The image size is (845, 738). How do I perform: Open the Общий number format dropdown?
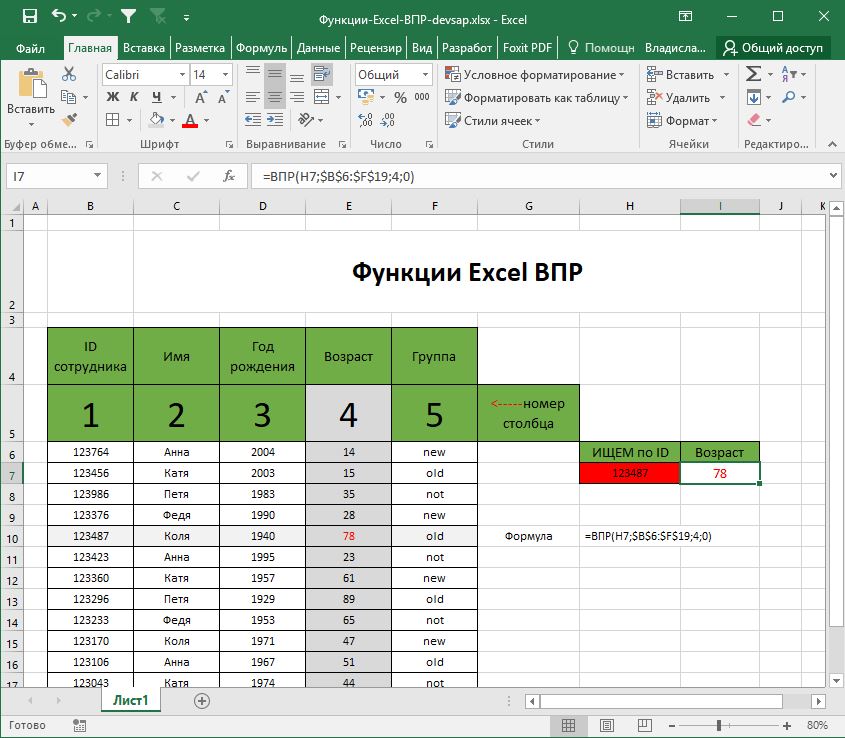tap(425, 74)
